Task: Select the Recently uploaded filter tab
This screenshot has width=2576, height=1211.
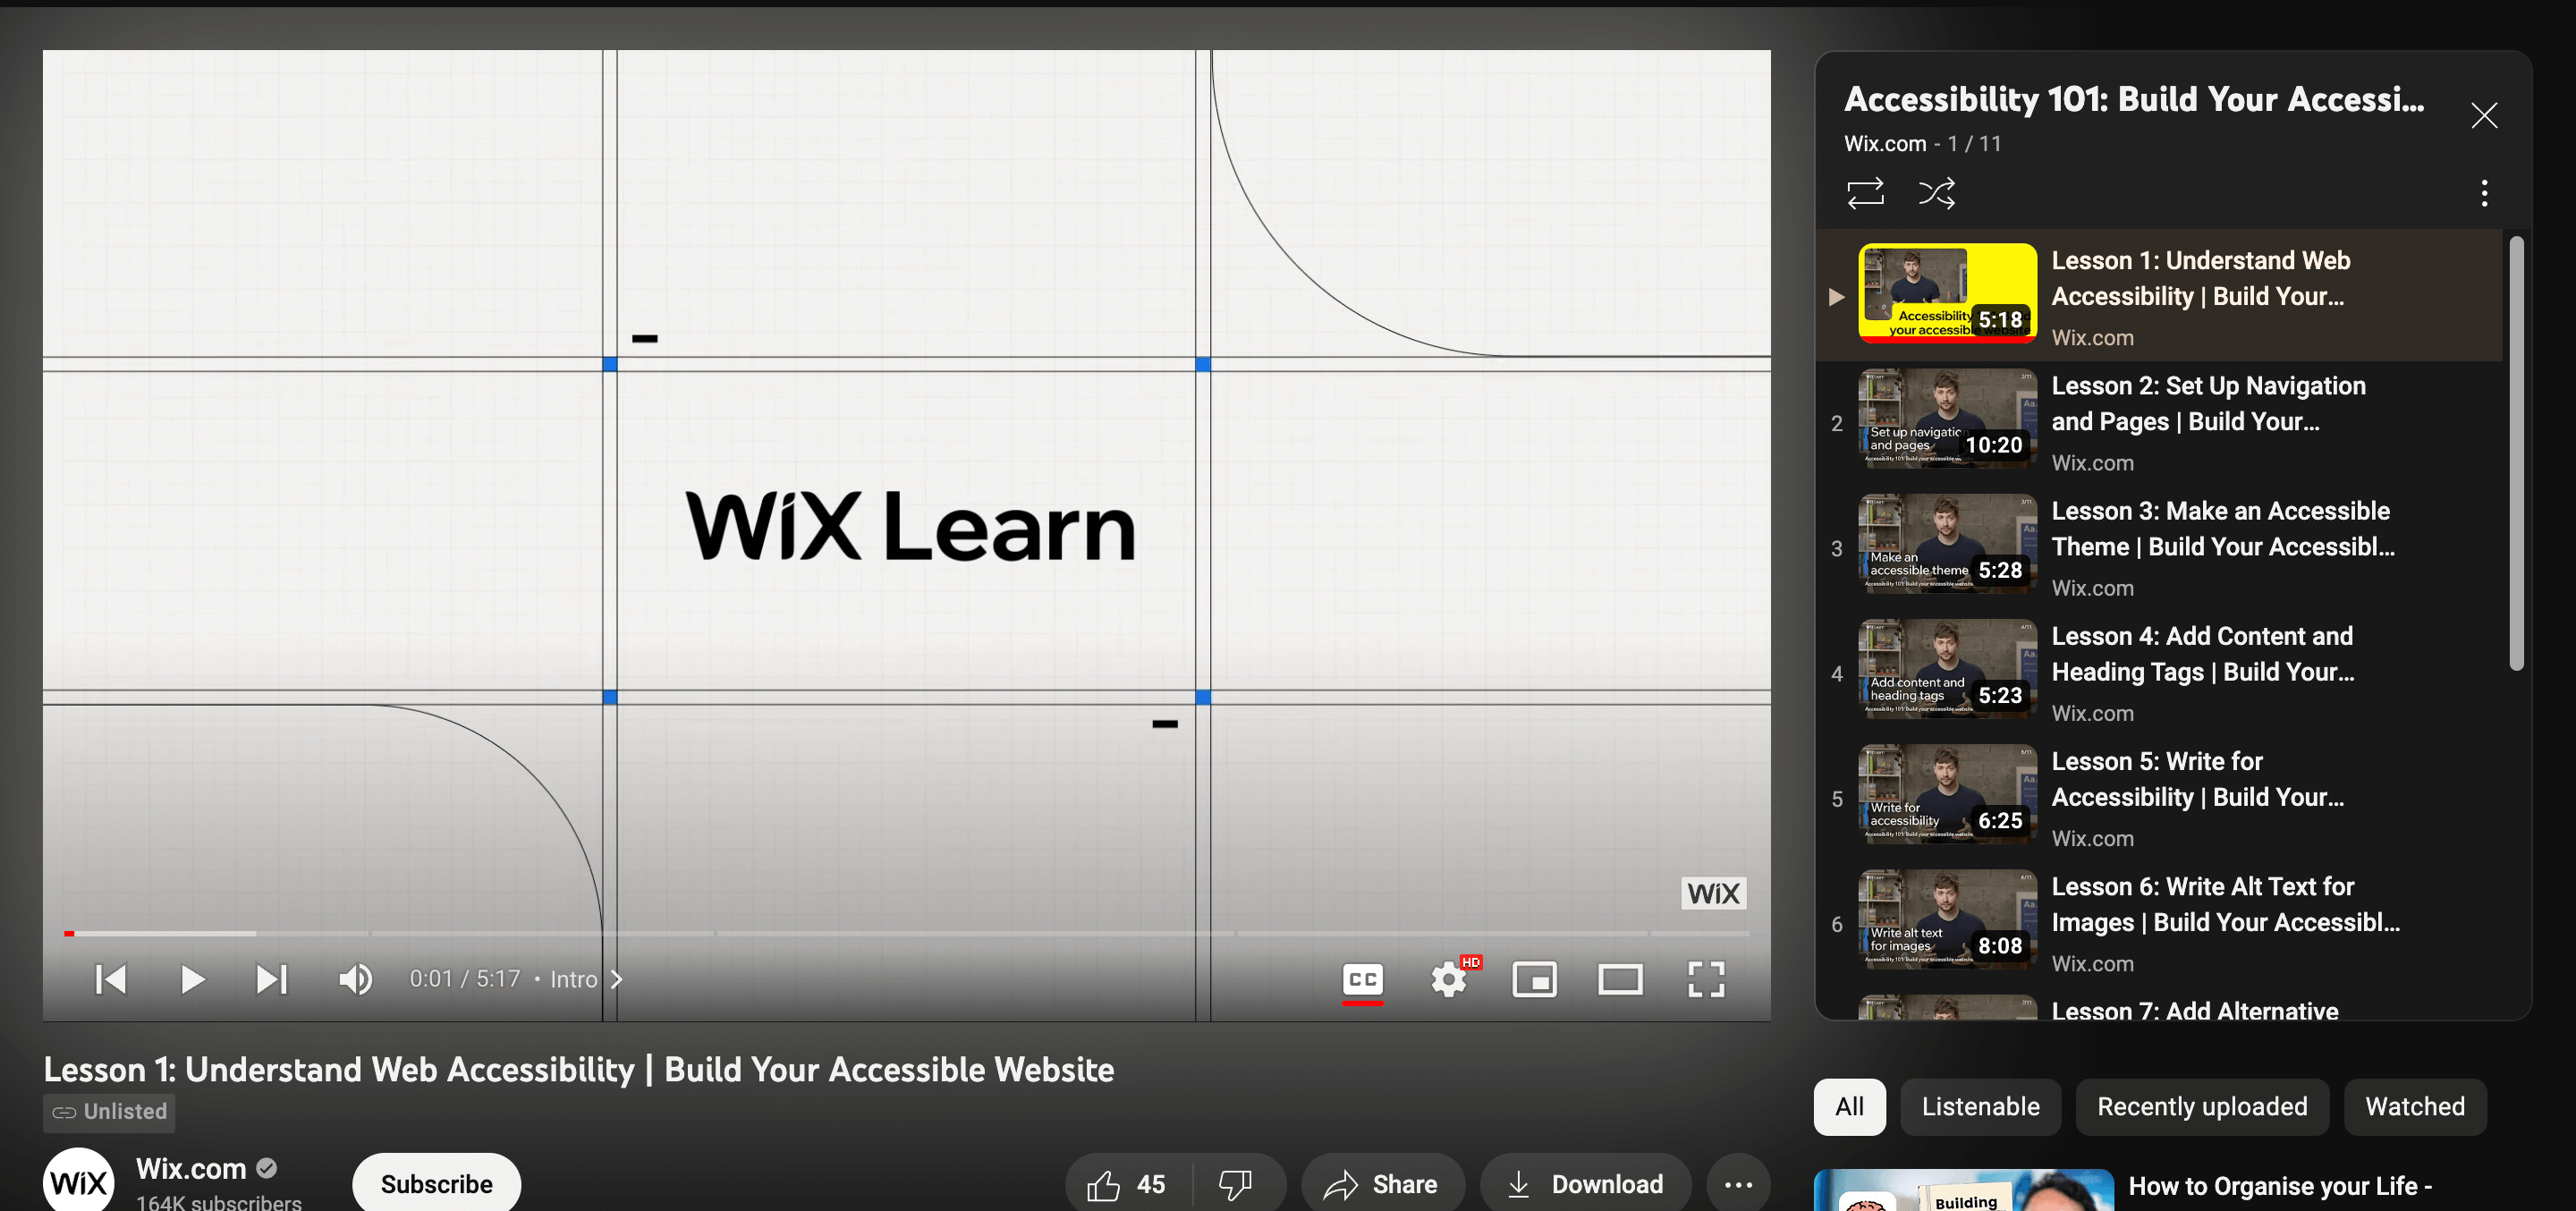Action: click(x=2201, y=1105)
